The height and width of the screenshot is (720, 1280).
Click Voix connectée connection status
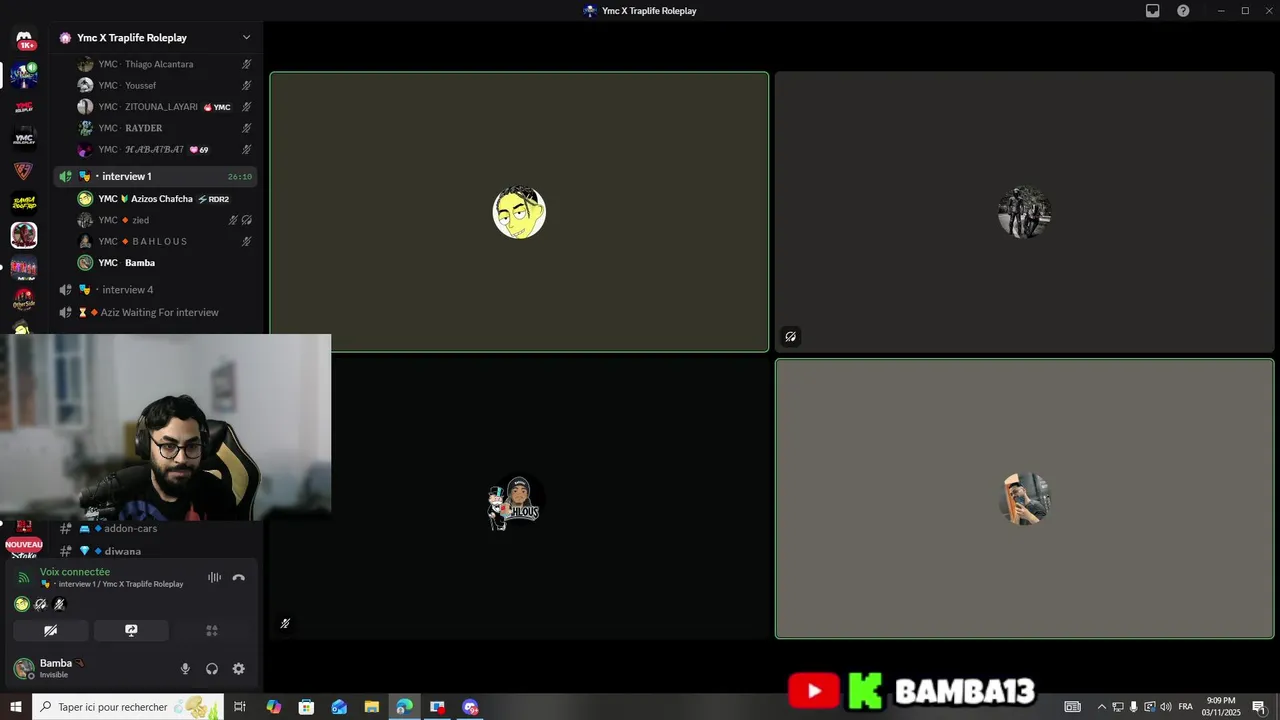(x=75, y=572)
